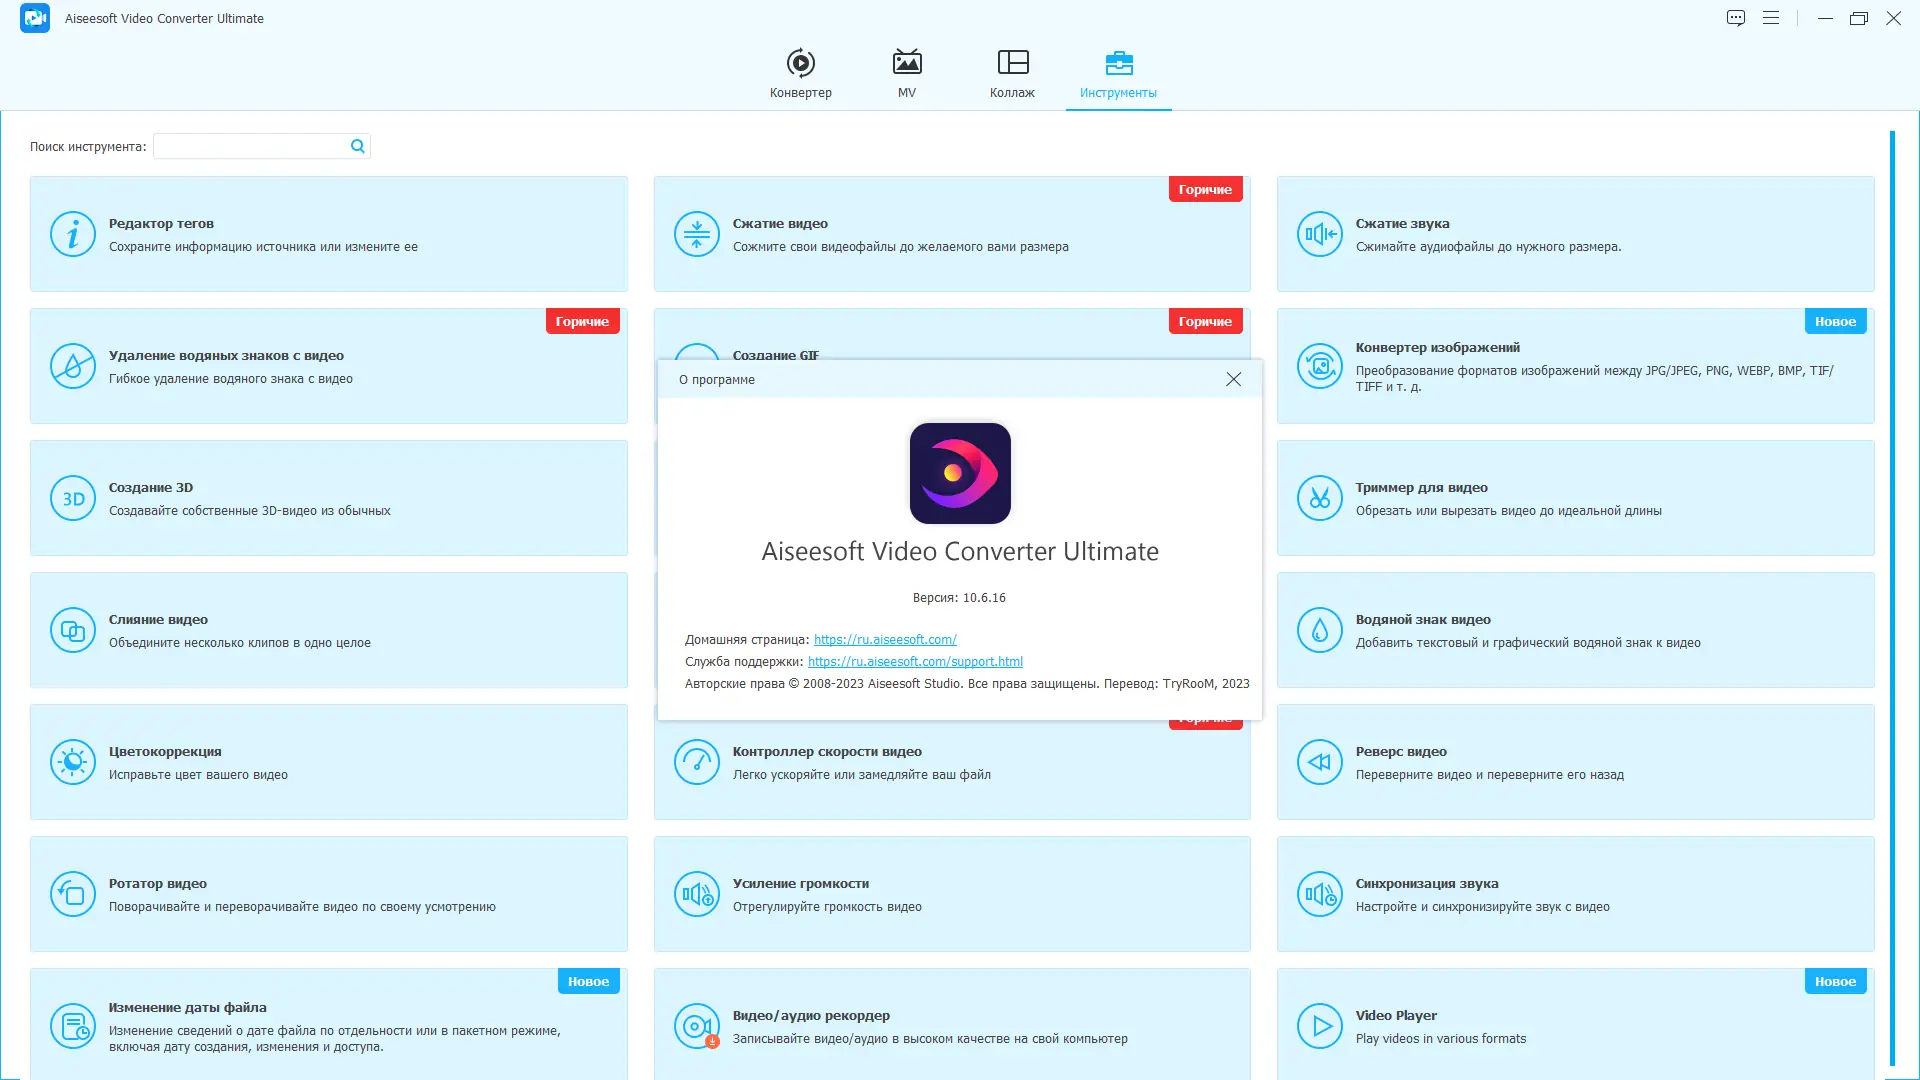Close the О программе dialog
This screenshot has height=1080, width=1920.
click(1233, 379)
